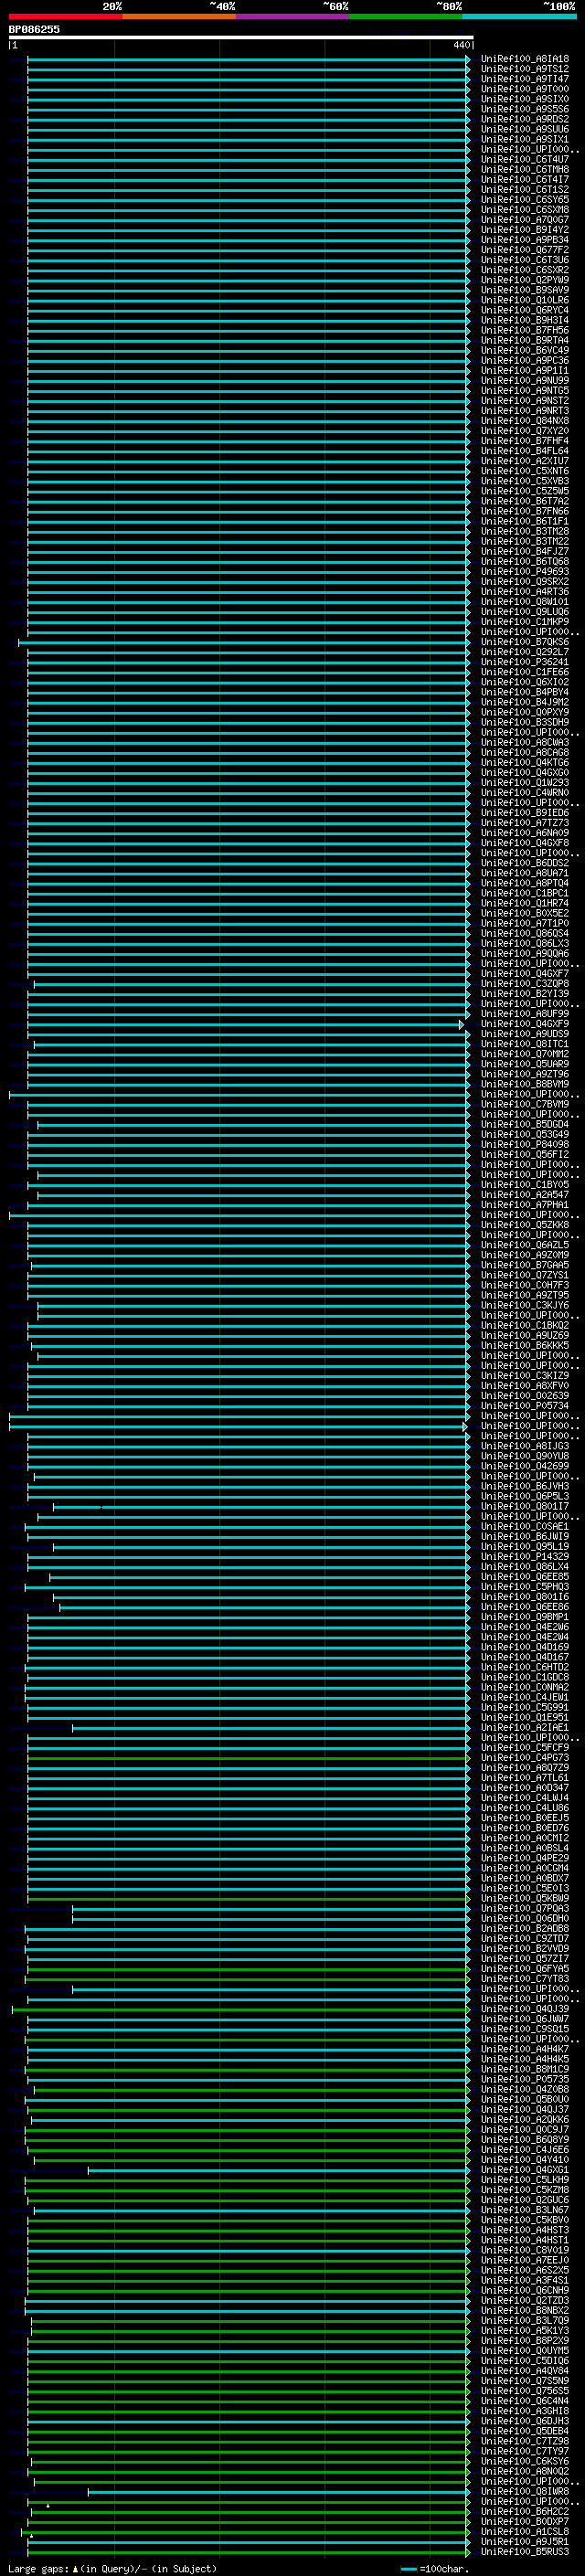This screenshot has height=2576, width=585.
Task: Select hit label UniRef100_Q677F2
Action: [524, 250]
